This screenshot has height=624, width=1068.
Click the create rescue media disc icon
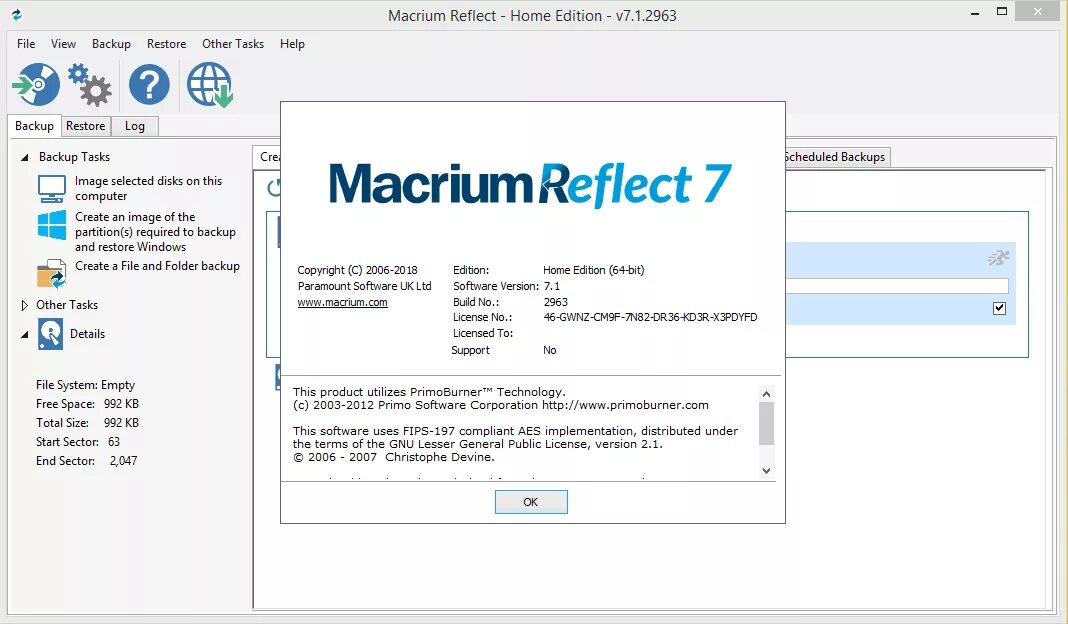coord(36,84)
